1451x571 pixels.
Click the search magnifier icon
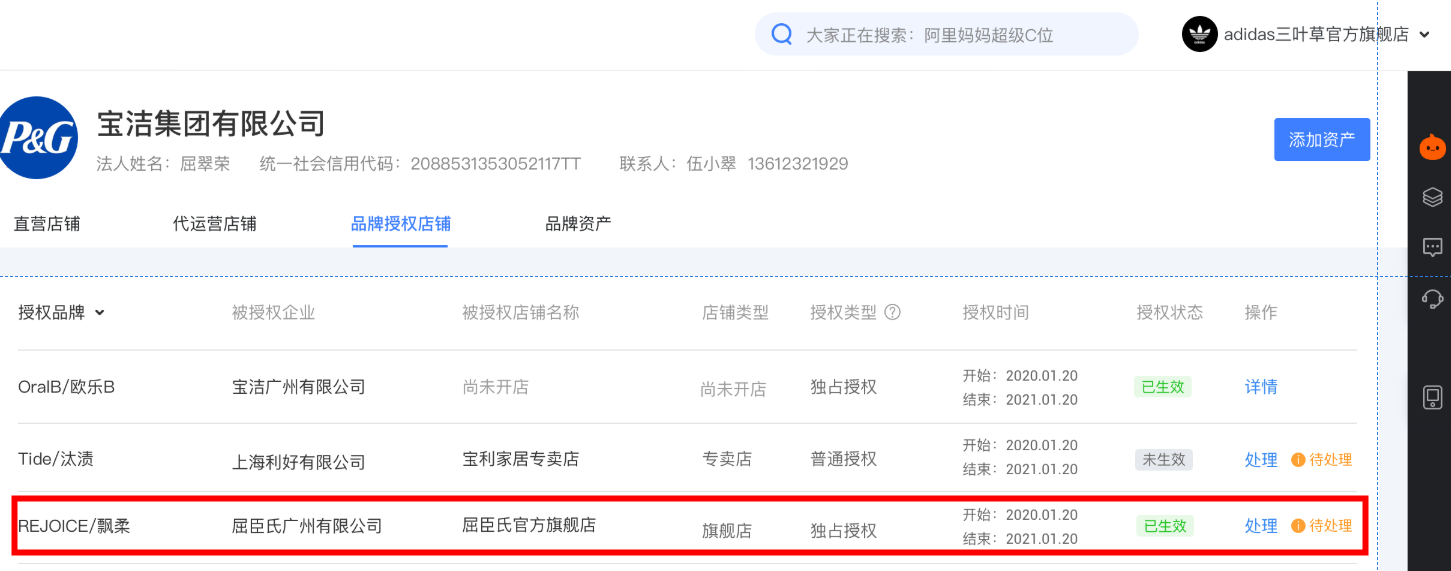click(x=782, y=34)
